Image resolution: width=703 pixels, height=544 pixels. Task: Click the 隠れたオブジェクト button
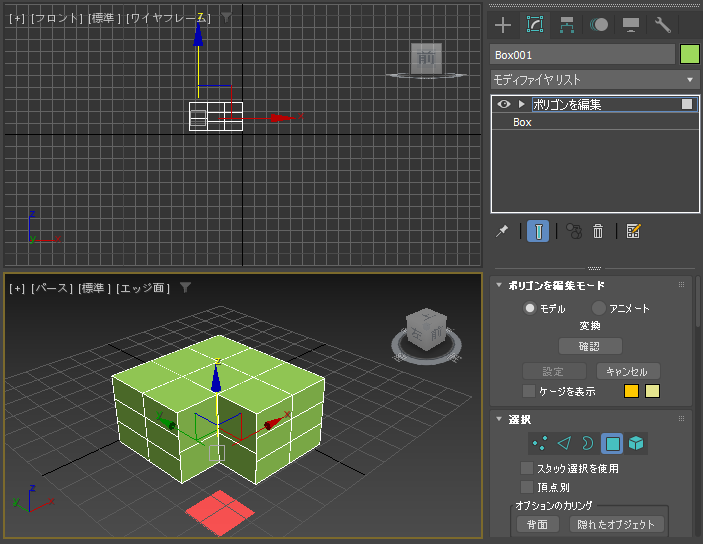coord(616,524)
